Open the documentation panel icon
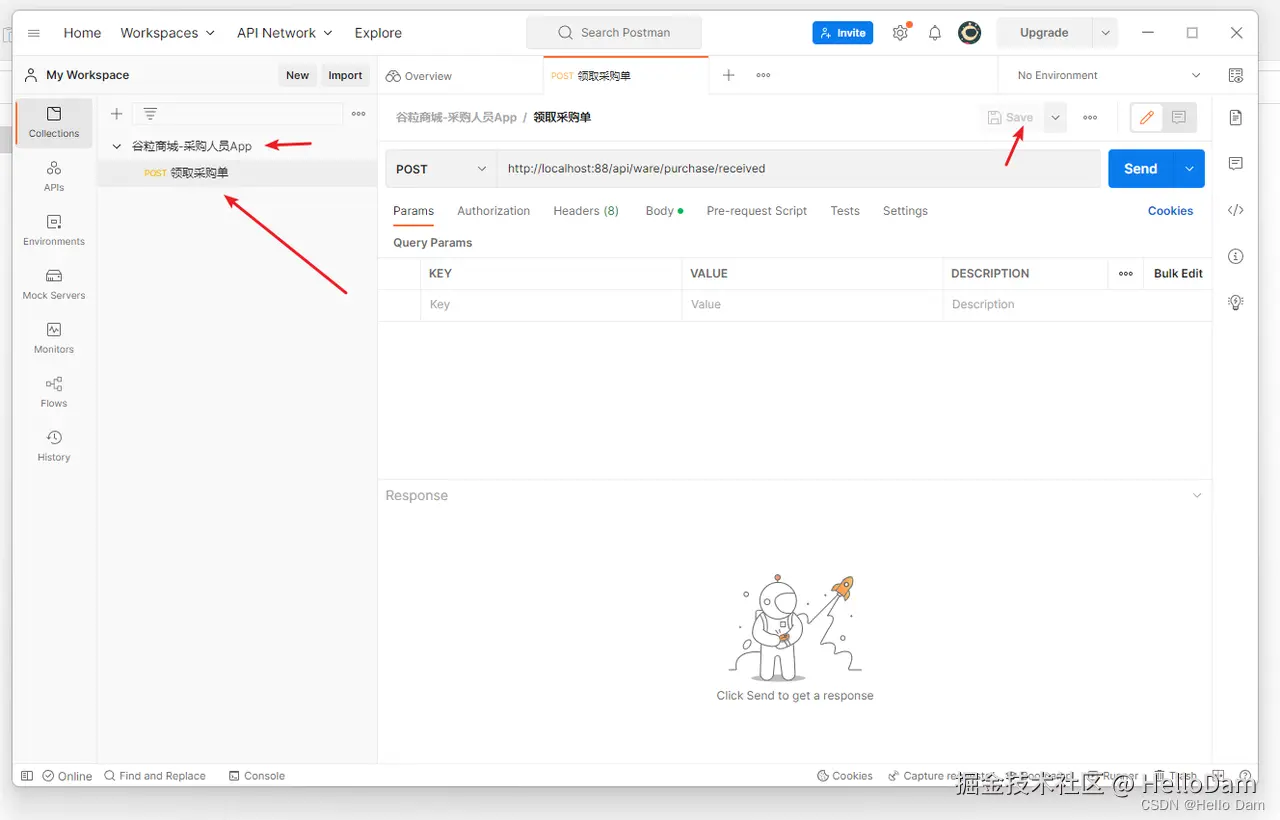This screenshot has height=820, width=1280. (x=1236, y=118)
